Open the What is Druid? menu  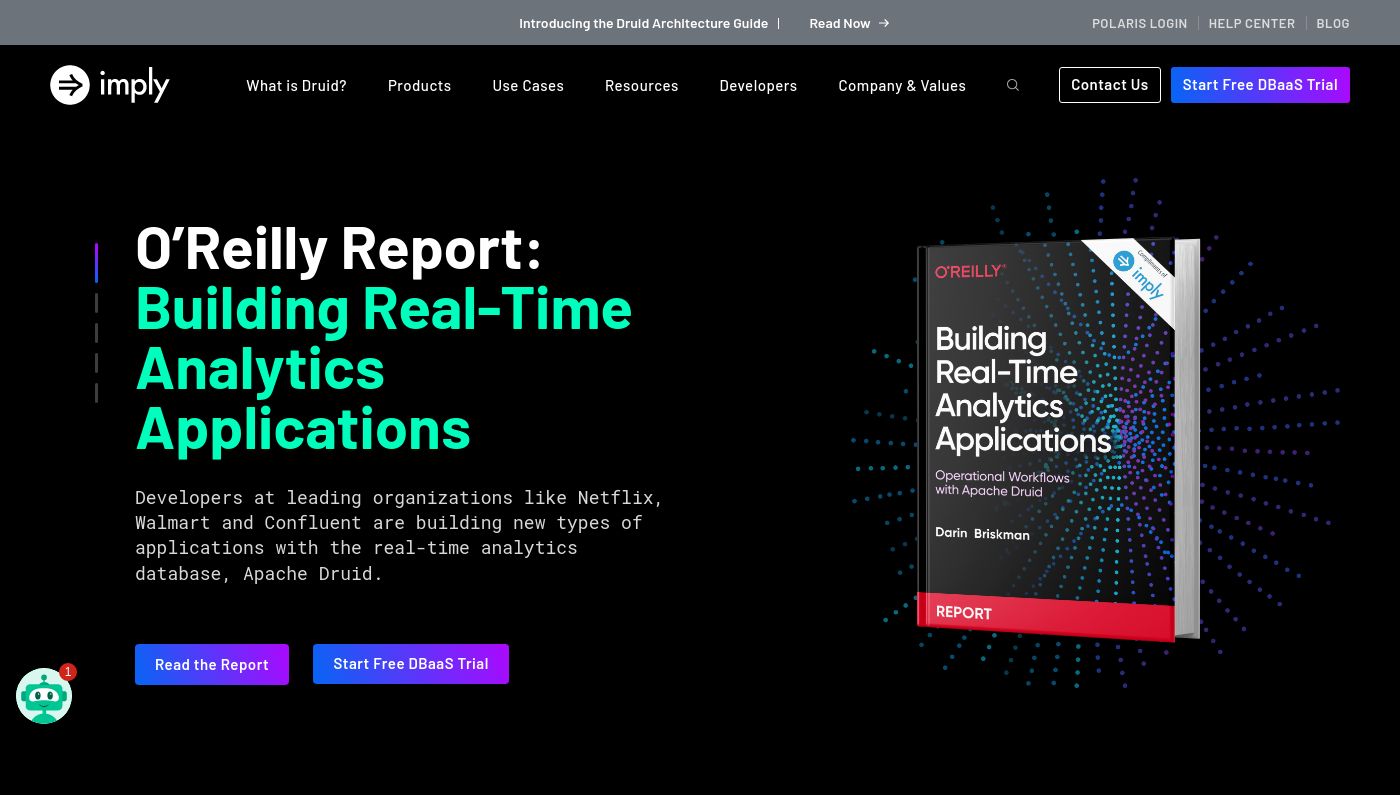[296, 86]
